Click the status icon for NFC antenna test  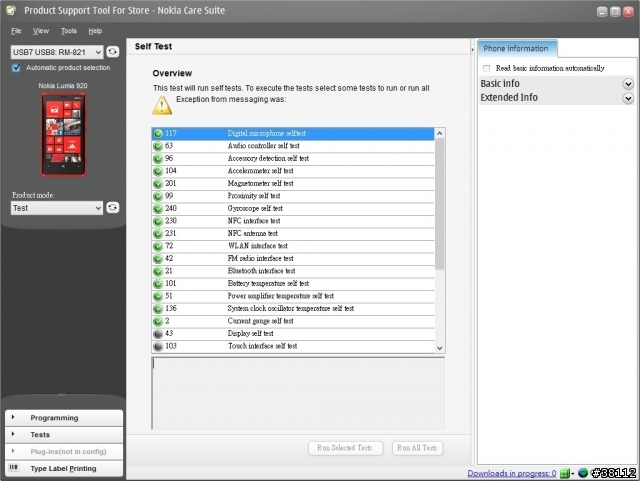(158, 234)
